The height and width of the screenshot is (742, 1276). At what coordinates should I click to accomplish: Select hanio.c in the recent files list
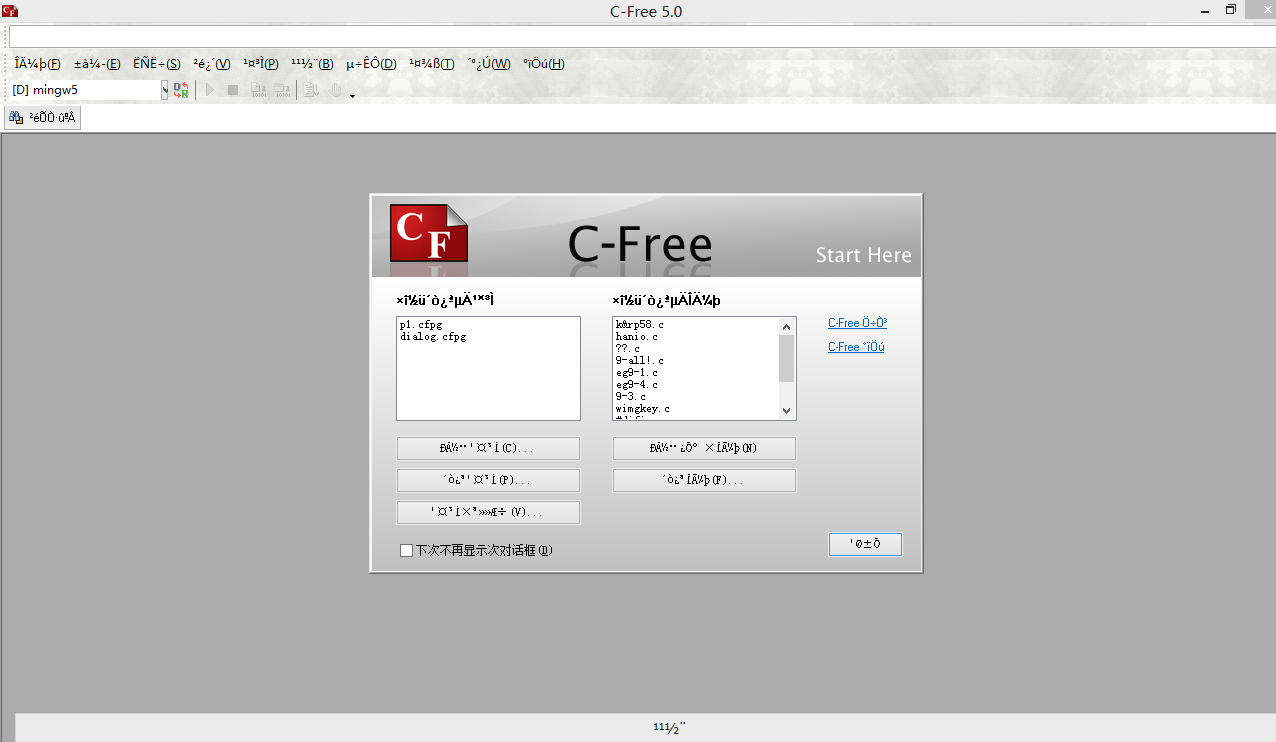point(637,337)
